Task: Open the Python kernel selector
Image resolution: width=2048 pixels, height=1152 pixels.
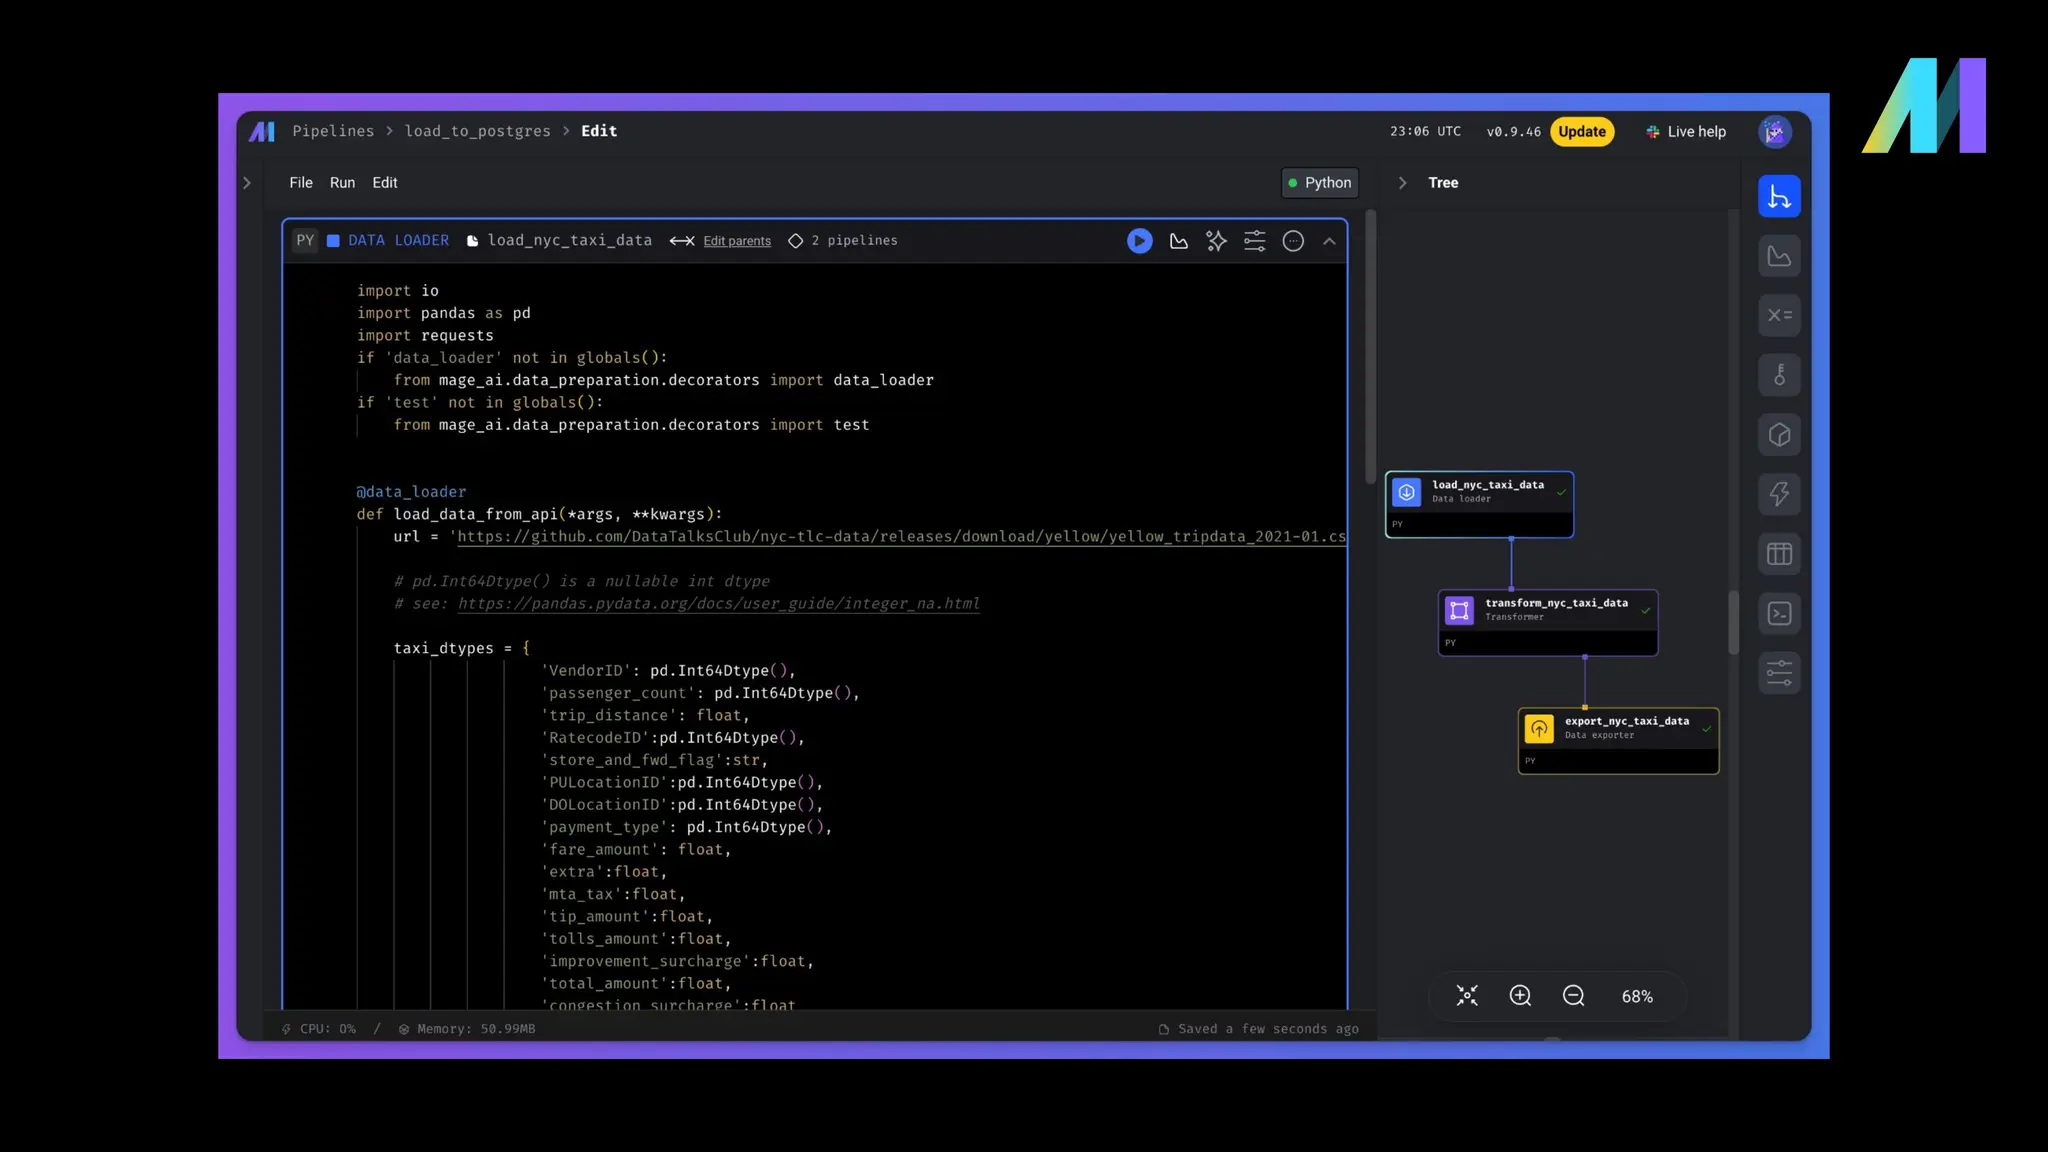Action: click(1319, 183)
